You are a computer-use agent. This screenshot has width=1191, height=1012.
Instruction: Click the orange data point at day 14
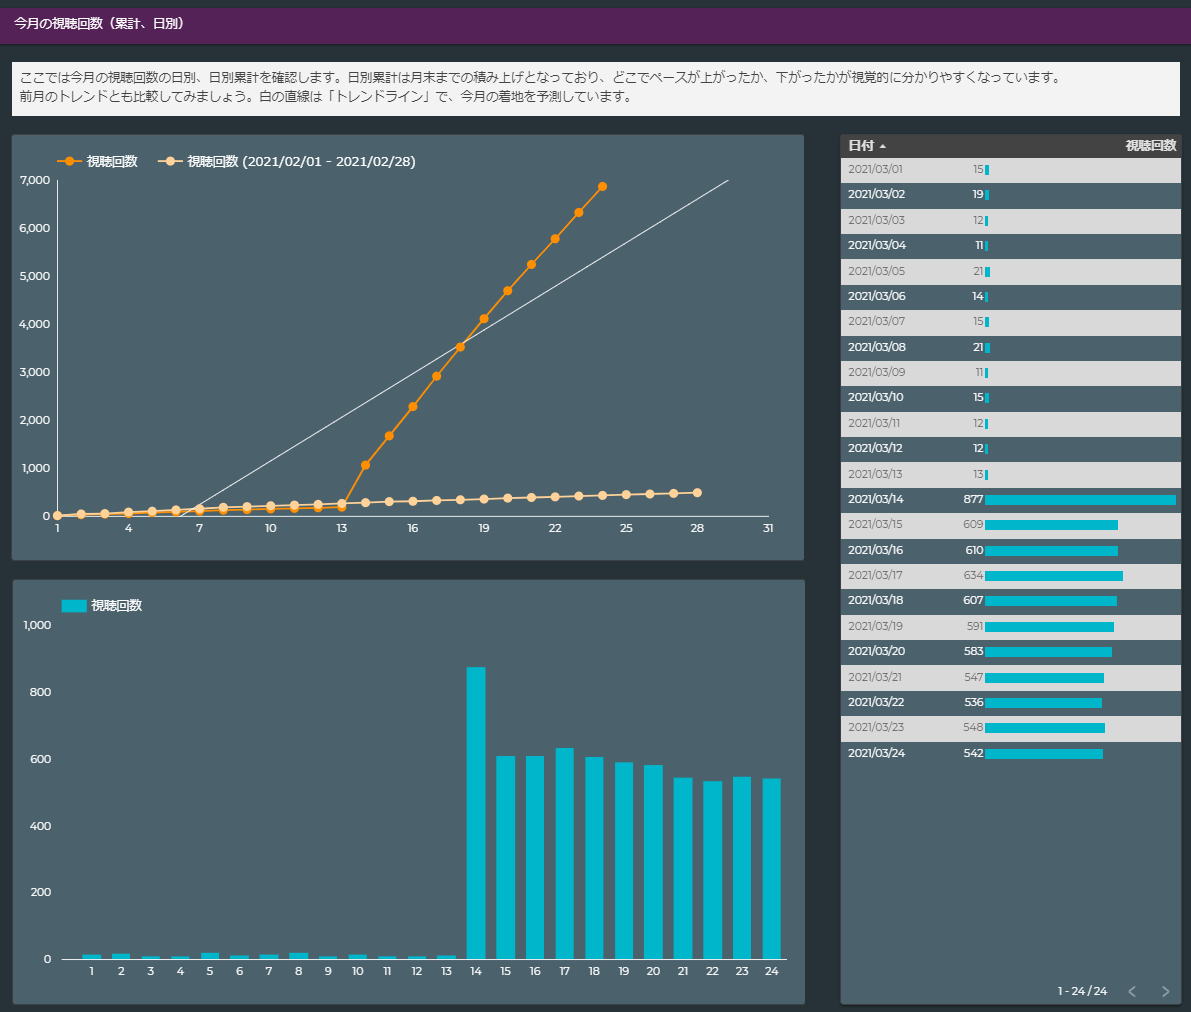365,465
